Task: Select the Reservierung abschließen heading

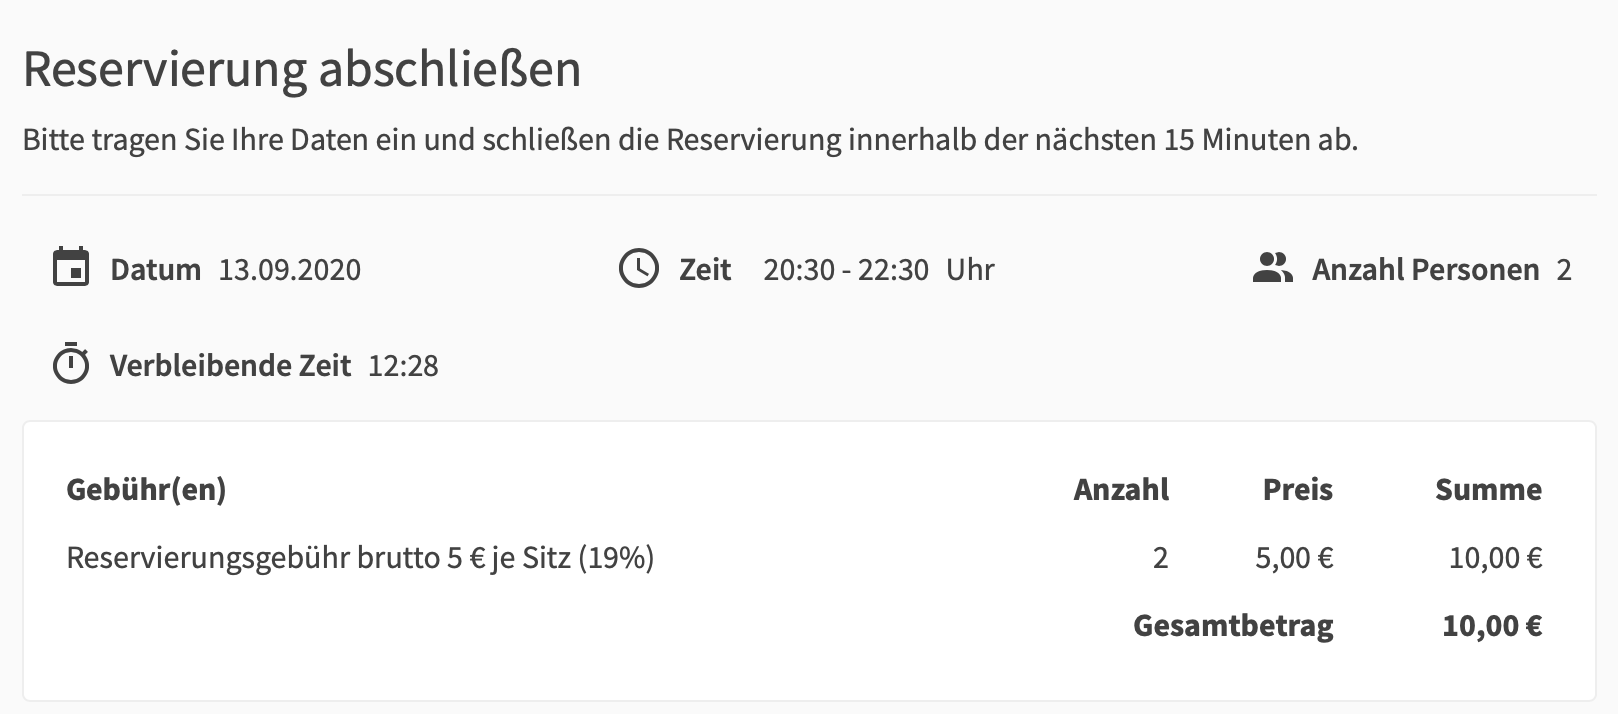Action: pos(302,69)
